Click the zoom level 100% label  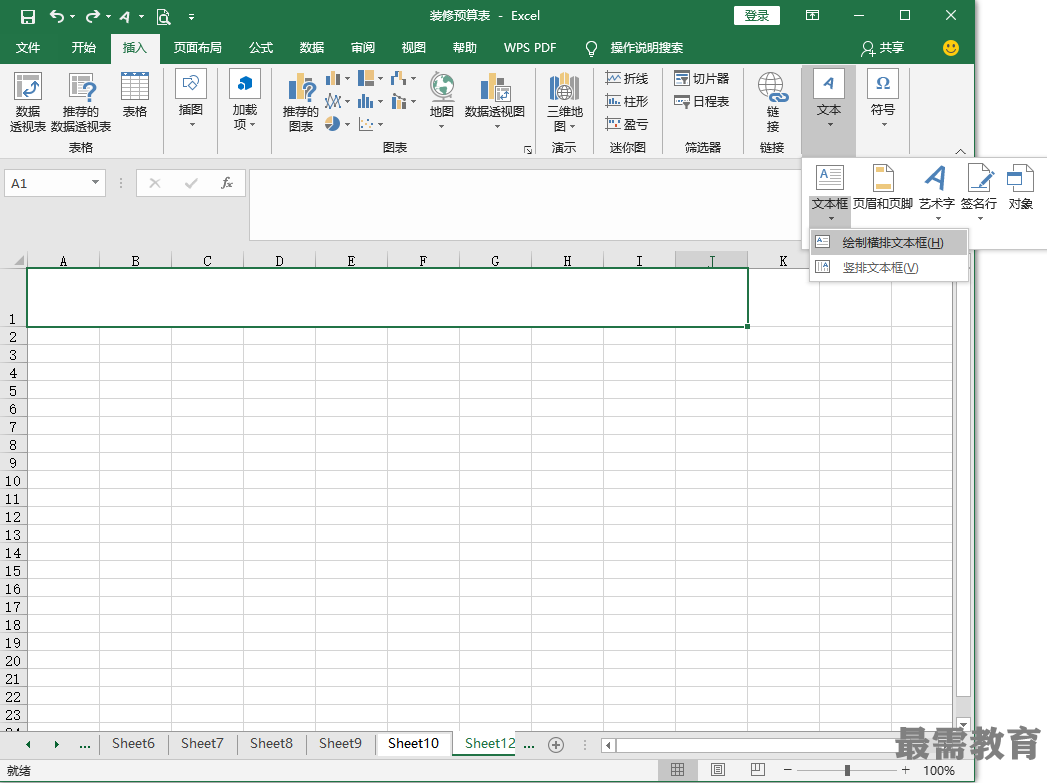tap(939, 770)
